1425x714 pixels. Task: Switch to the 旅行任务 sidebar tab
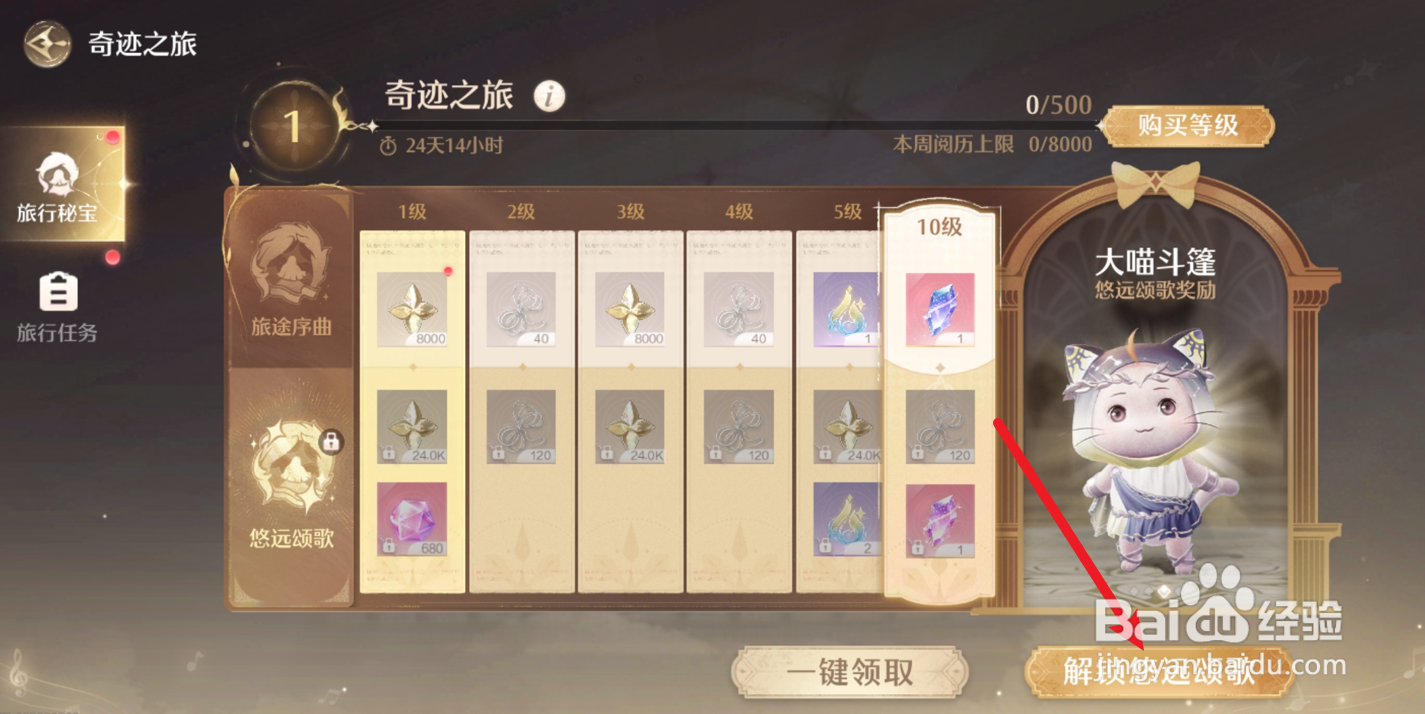pos(58,307)
